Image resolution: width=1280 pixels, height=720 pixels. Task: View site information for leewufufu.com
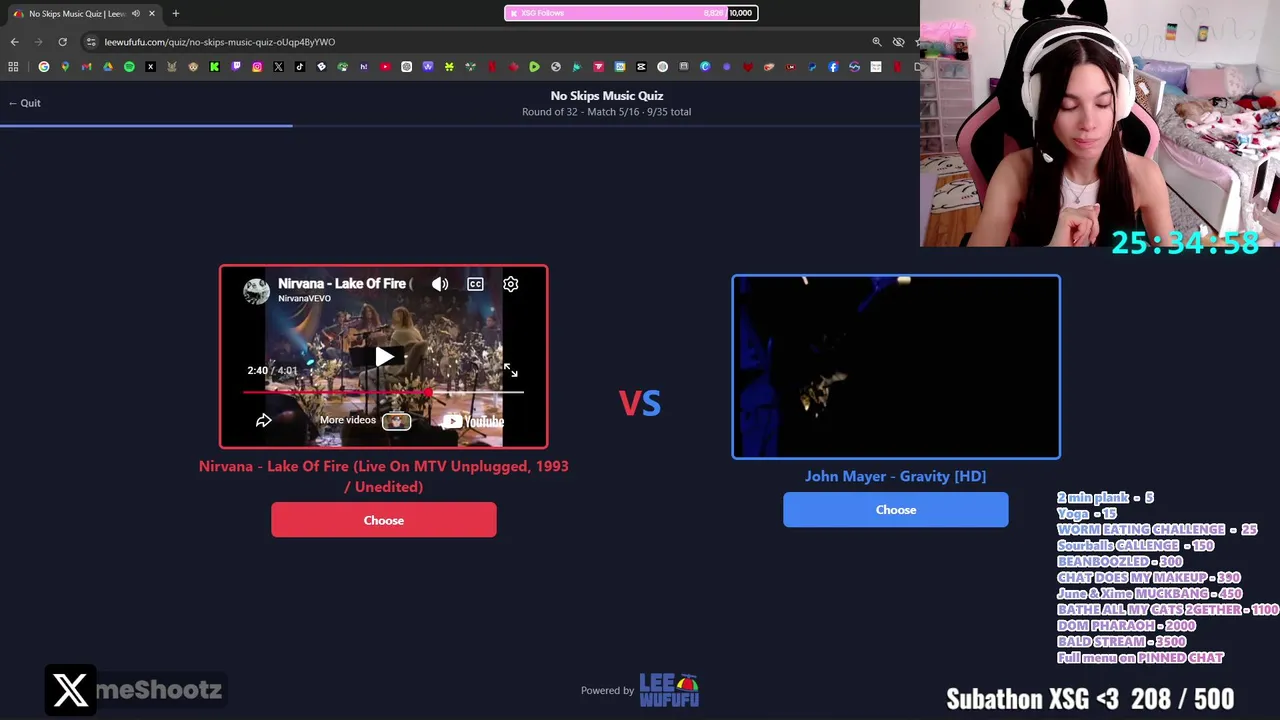coord(91,42)
